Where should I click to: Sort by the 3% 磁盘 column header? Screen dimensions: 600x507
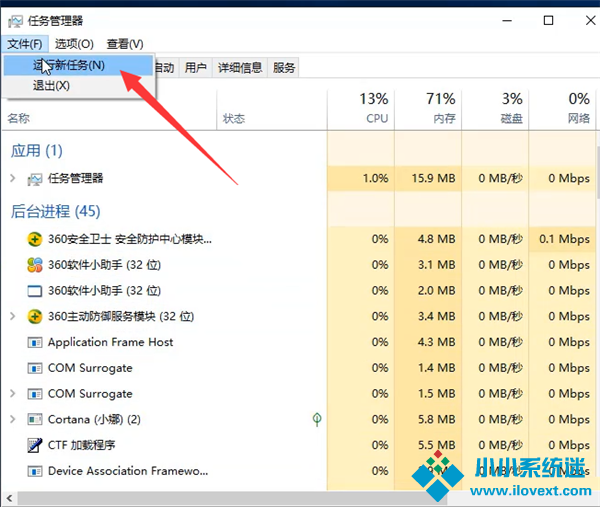point(496,109)
